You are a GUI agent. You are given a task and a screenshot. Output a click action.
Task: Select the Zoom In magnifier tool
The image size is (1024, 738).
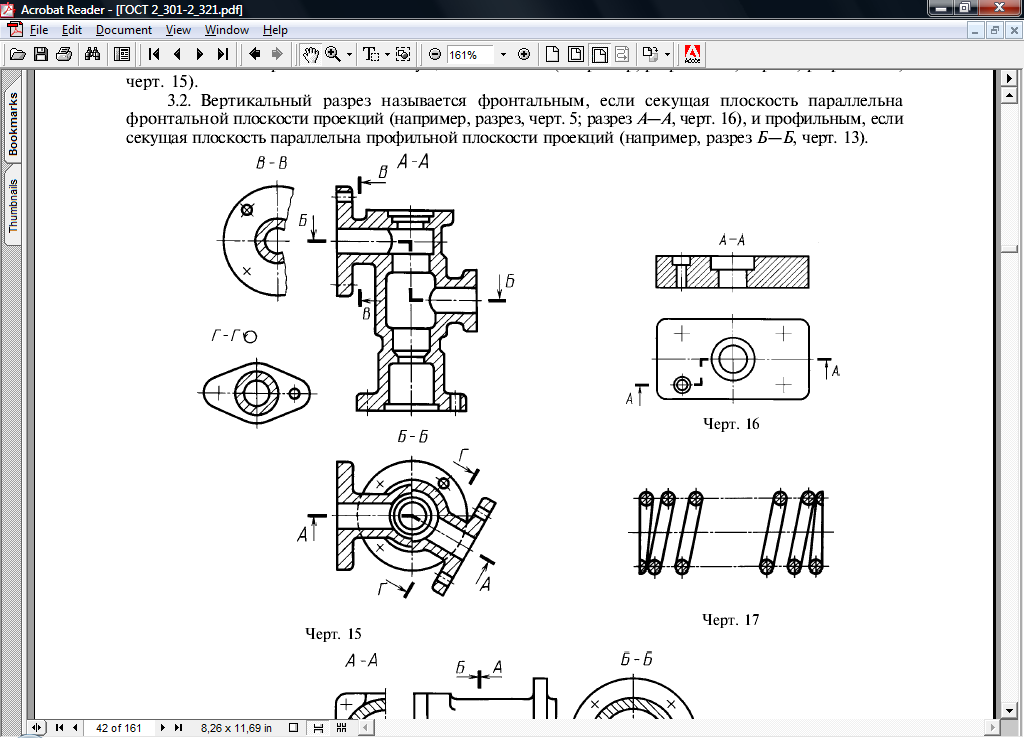tap(333, 54)
